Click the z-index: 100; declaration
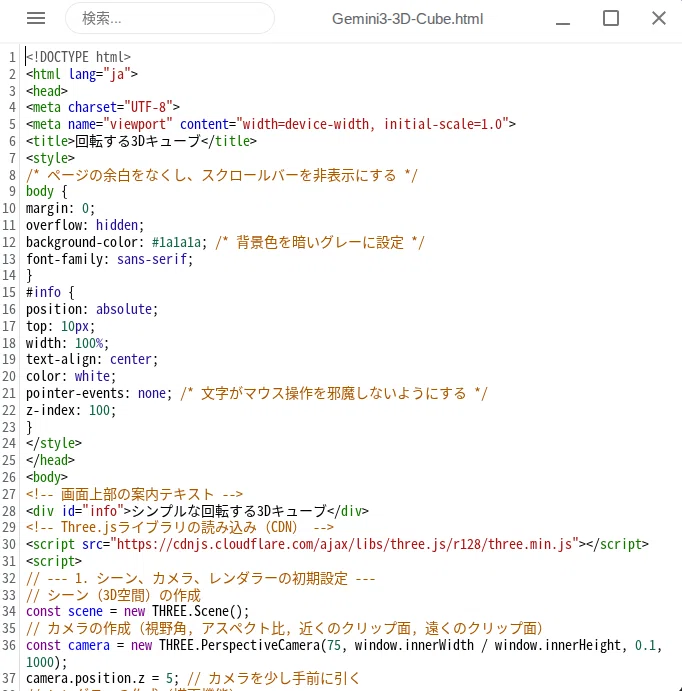Image resolution: width=682 pixels, height=691 pixels. (x=71, y=410)
